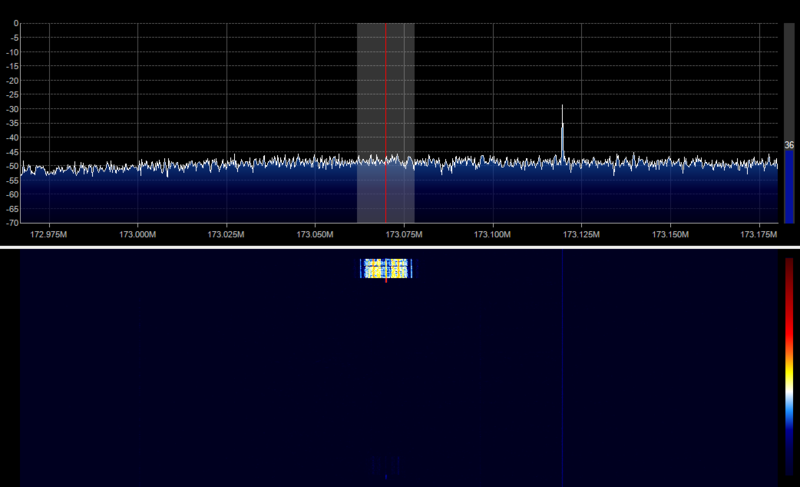Click the yellow signal burst in the waterfall

[x=386, y=268]
